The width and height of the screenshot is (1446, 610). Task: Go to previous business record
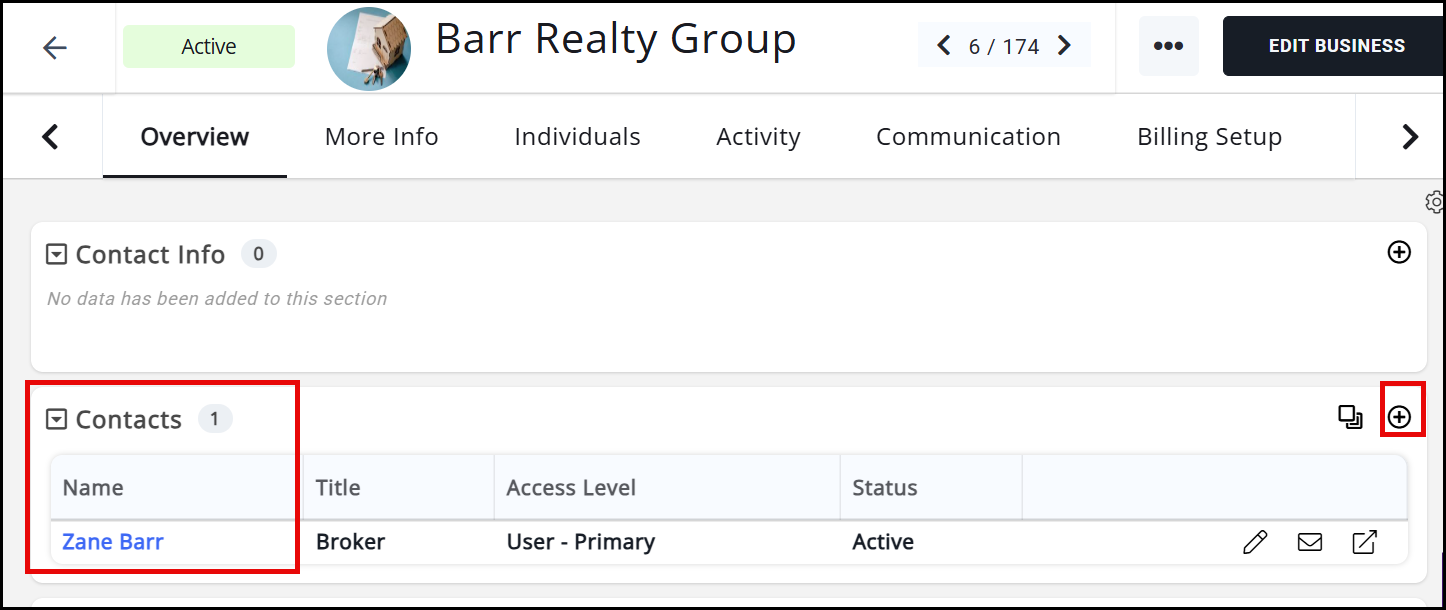coord(943,46)
